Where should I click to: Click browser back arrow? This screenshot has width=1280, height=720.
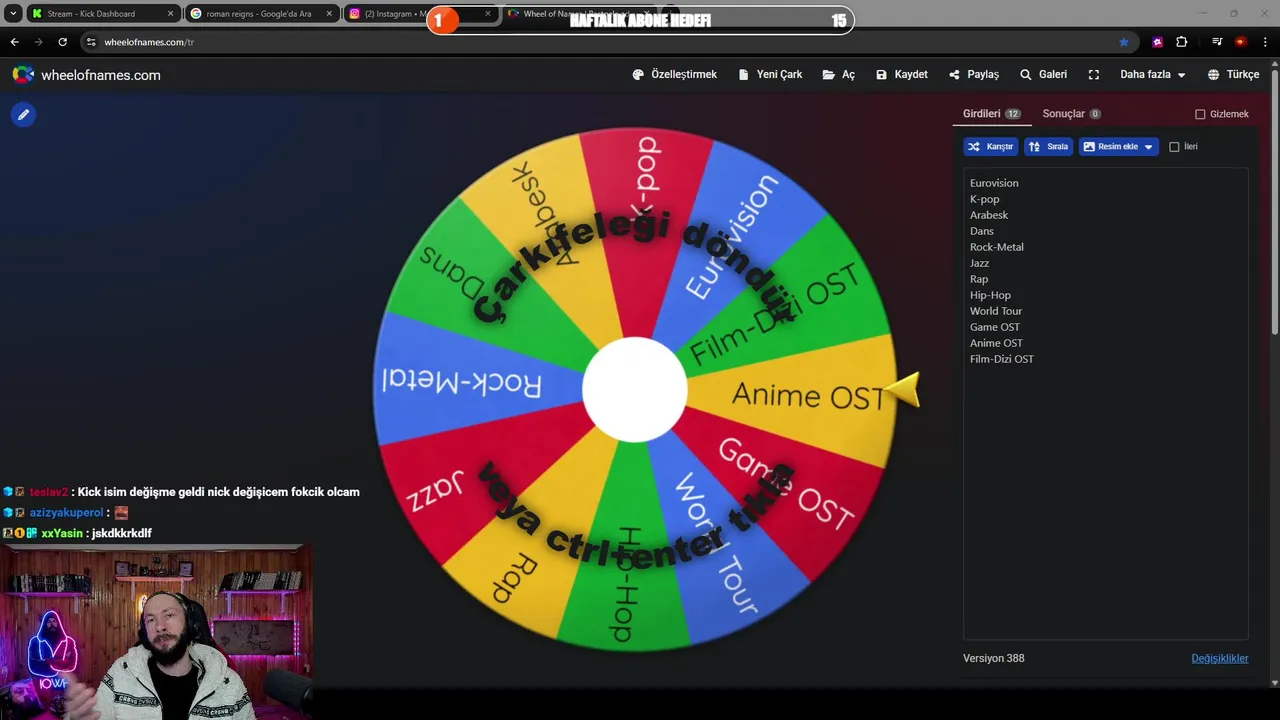pyautogui.click(x=14, y=42)
